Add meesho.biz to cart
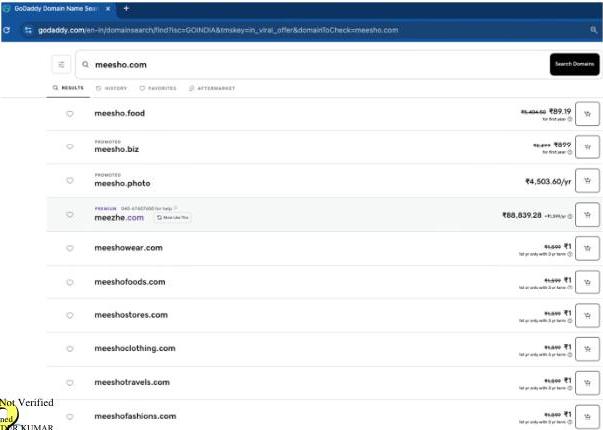 click(587, 147)
